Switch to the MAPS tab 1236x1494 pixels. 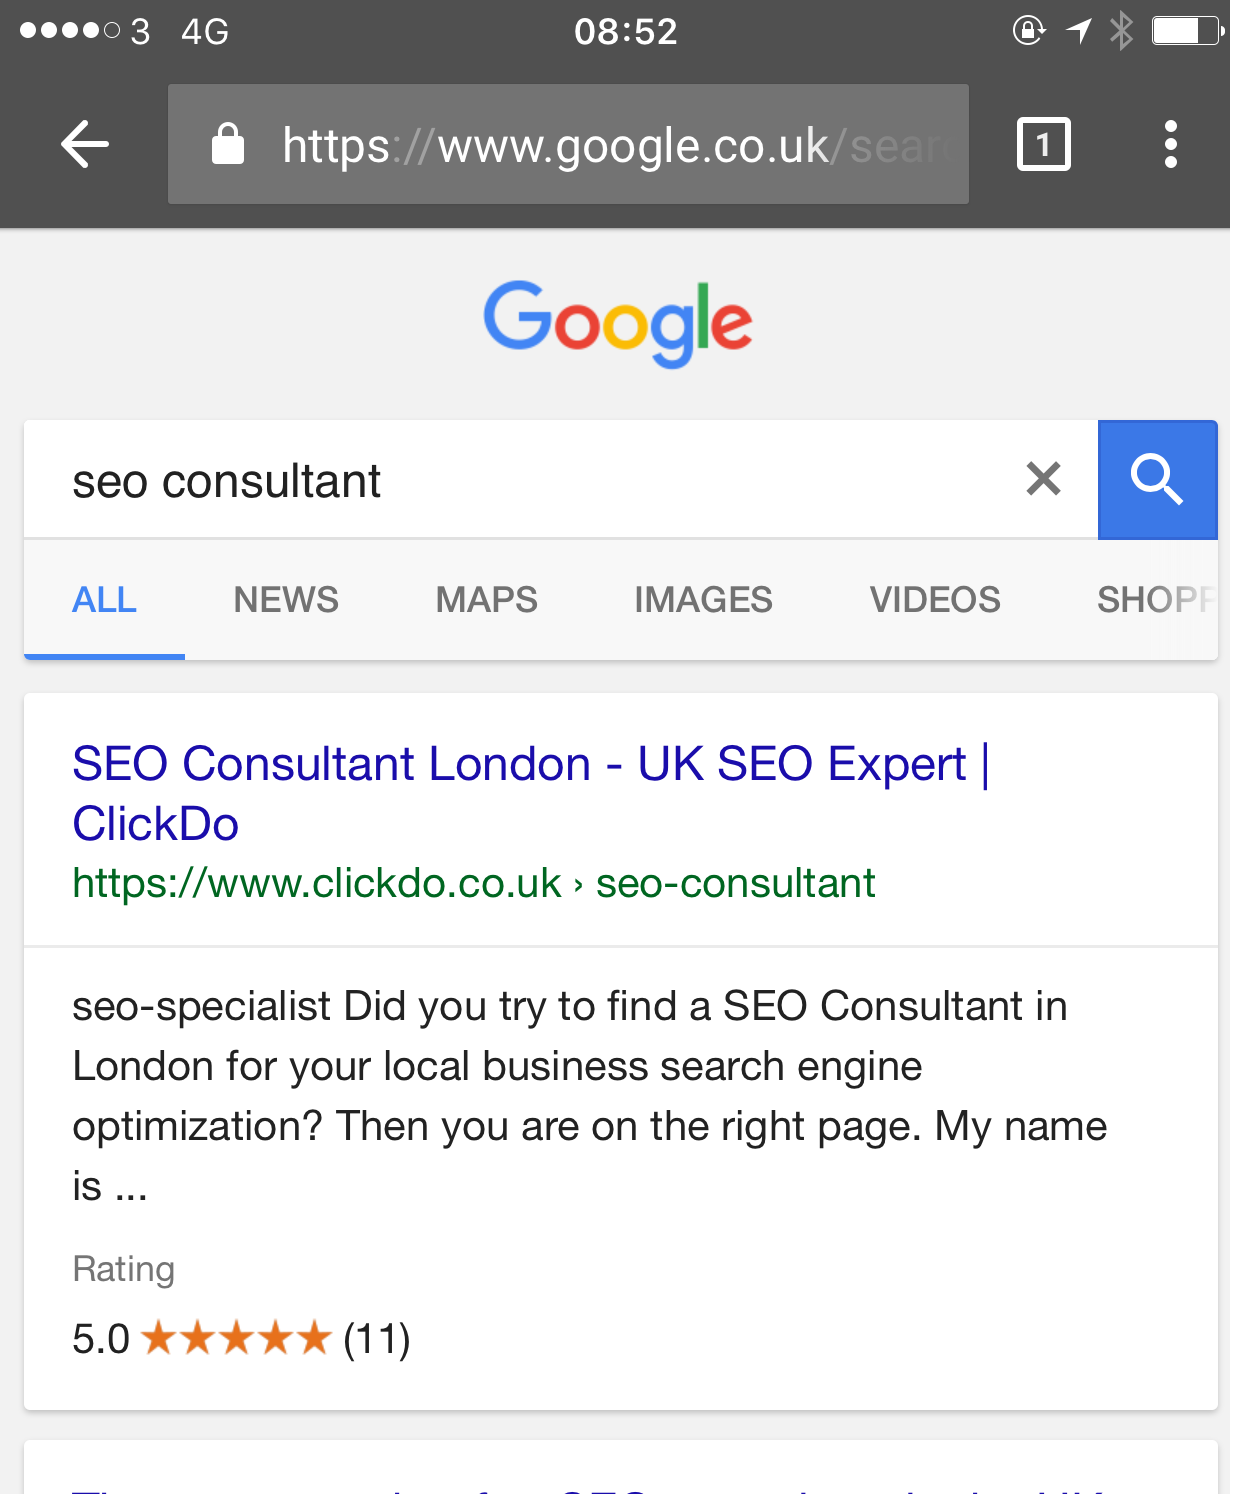(487, 600)
